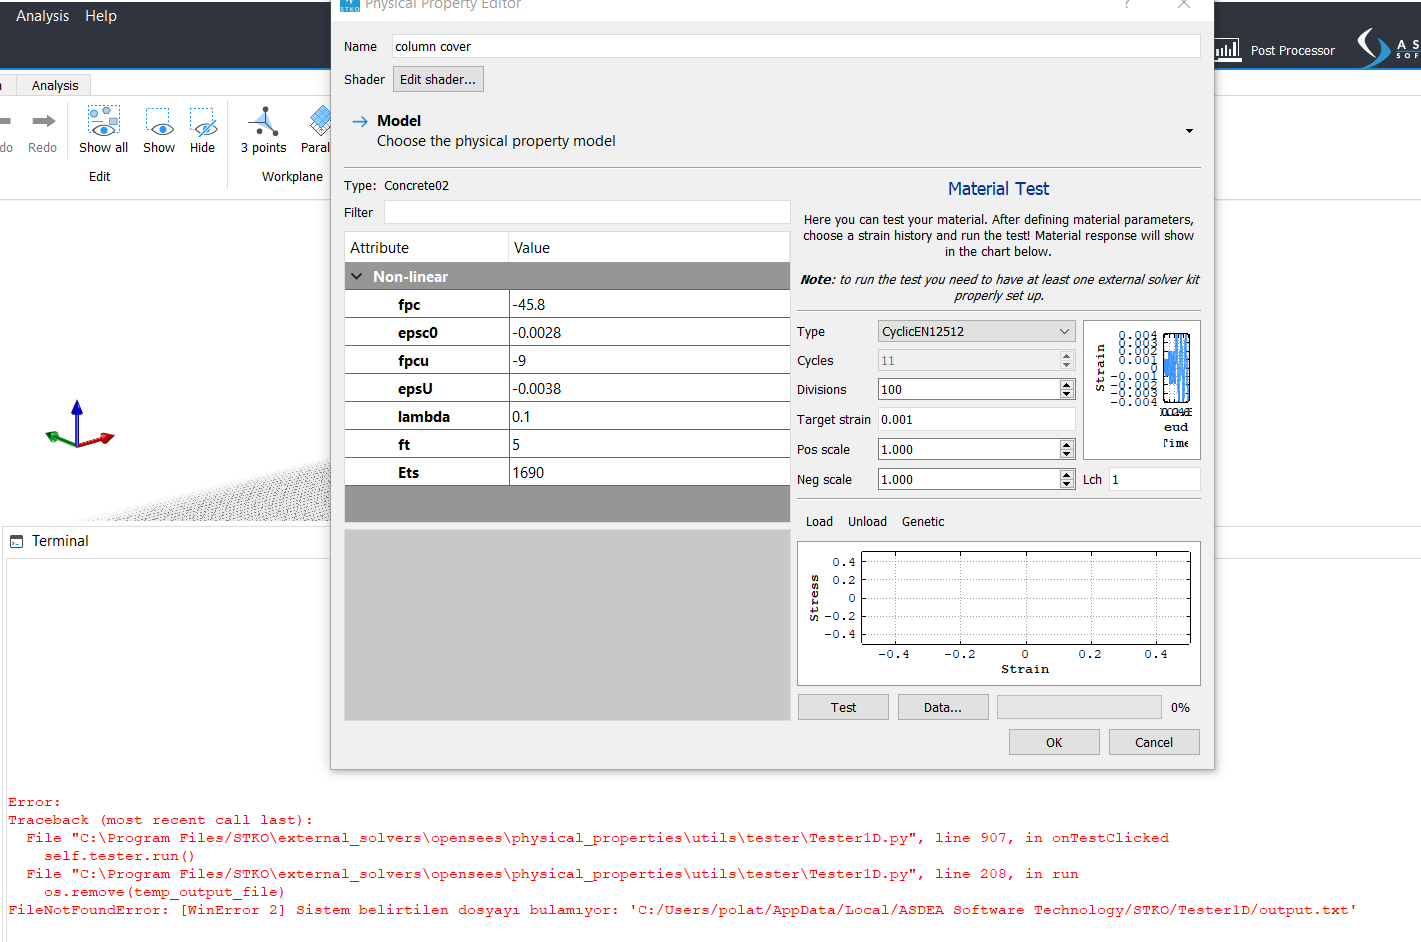Click the Ets value cell 1690
This screenshot has width=1421, height=942.
[x=649, y=473]
